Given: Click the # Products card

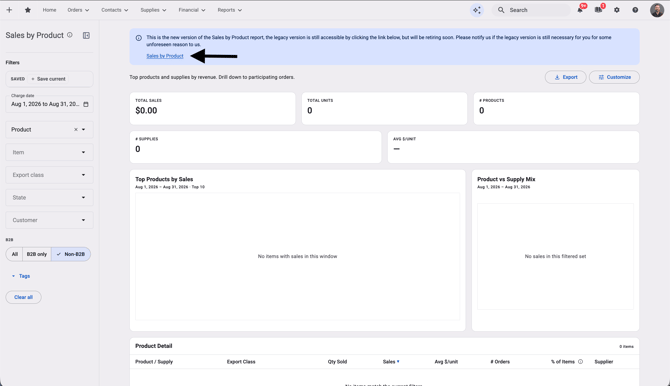Looking at the screenshot, I should (x=556, y=109).
